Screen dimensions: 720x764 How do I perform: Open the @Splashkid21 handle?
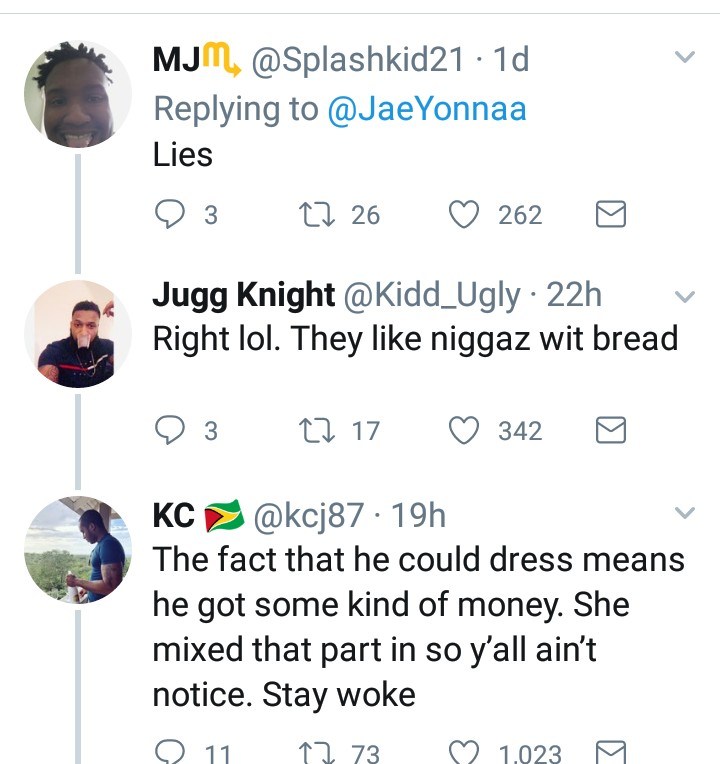(x=356, y=61)
